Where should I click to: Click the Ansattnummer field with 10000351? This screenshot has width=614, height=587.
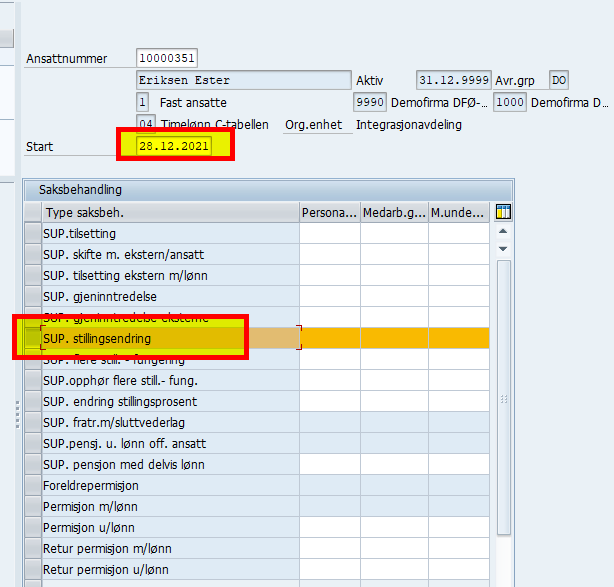pos(167,58)
